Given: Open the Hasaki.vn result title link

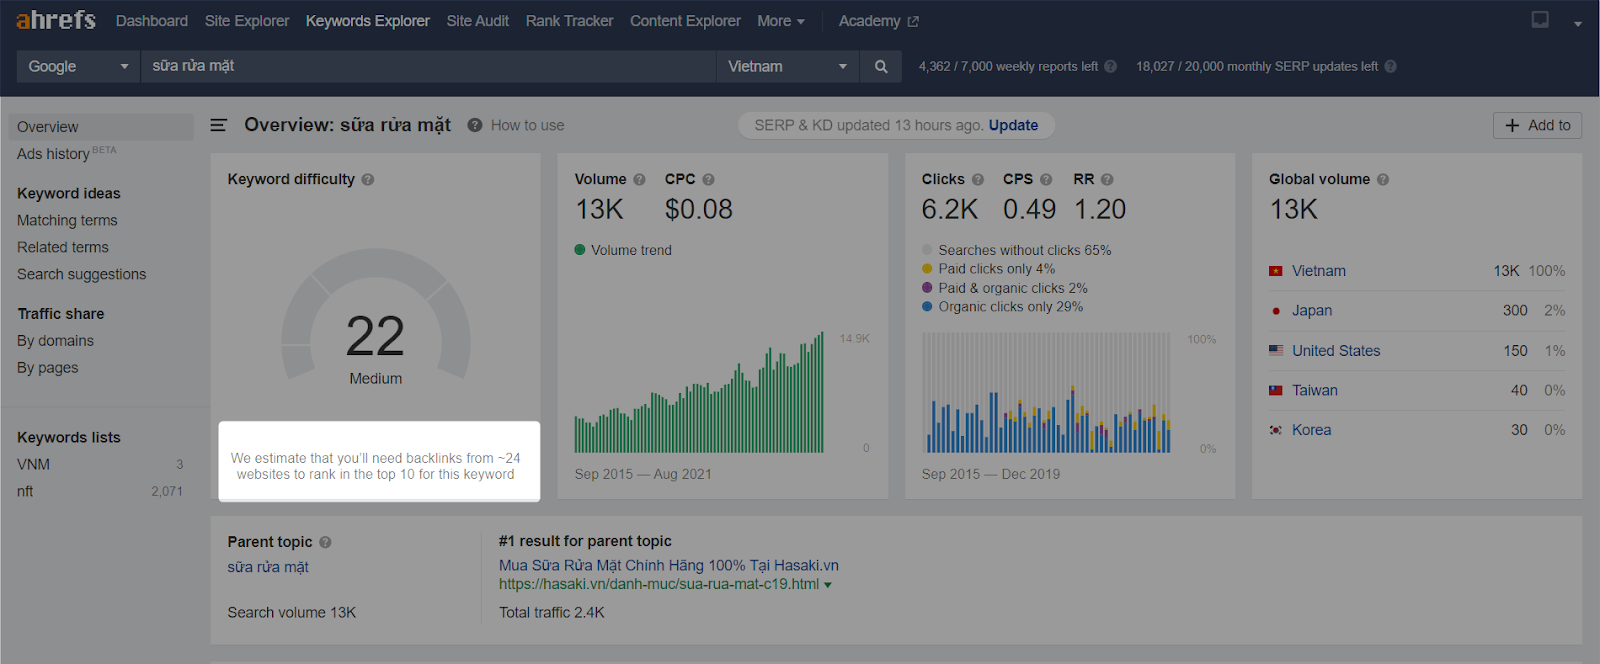Looking at the screenshot, I should (x=669, y=566).
